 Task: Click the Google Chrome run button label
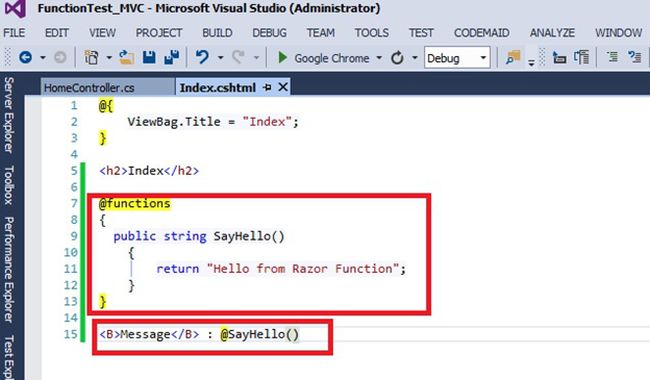[332, 58]
